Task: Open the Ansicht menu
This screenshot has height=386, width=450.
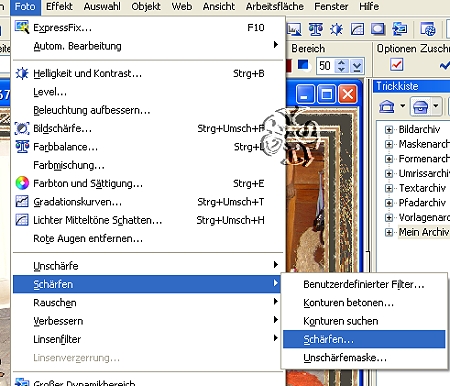Action: coord(219,7)
